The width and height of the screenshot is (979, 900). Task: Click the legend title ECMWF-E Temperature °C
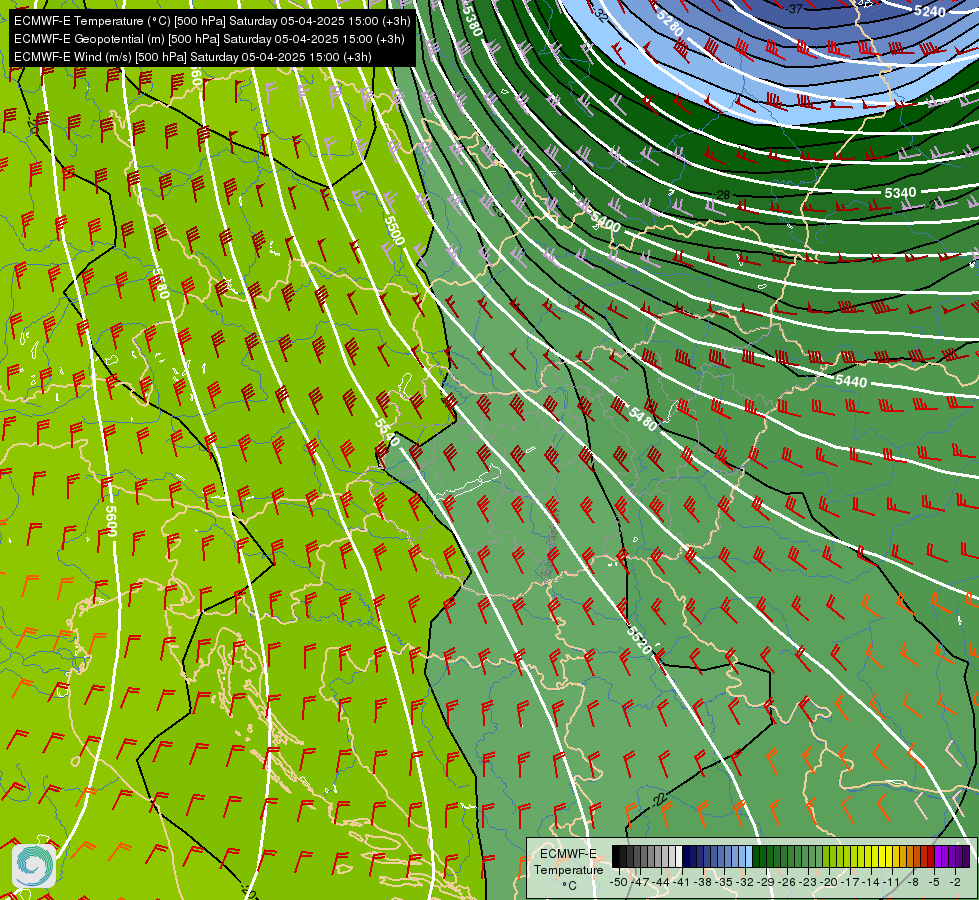(568, 869)
